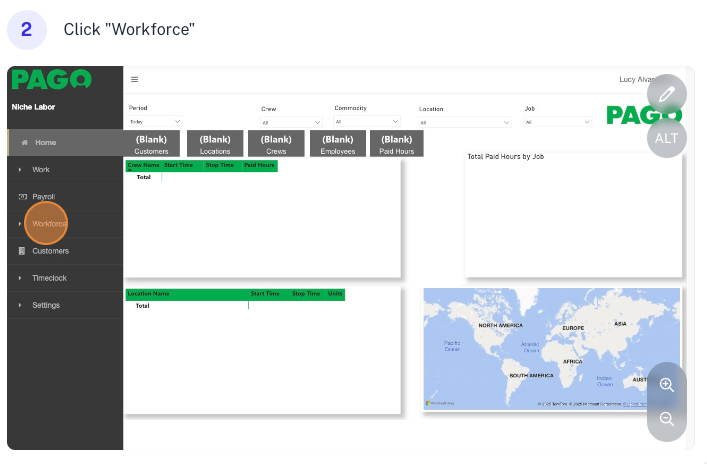Open the Period dropdown
Screen dimensions: 707x464
tap(155, 122)
